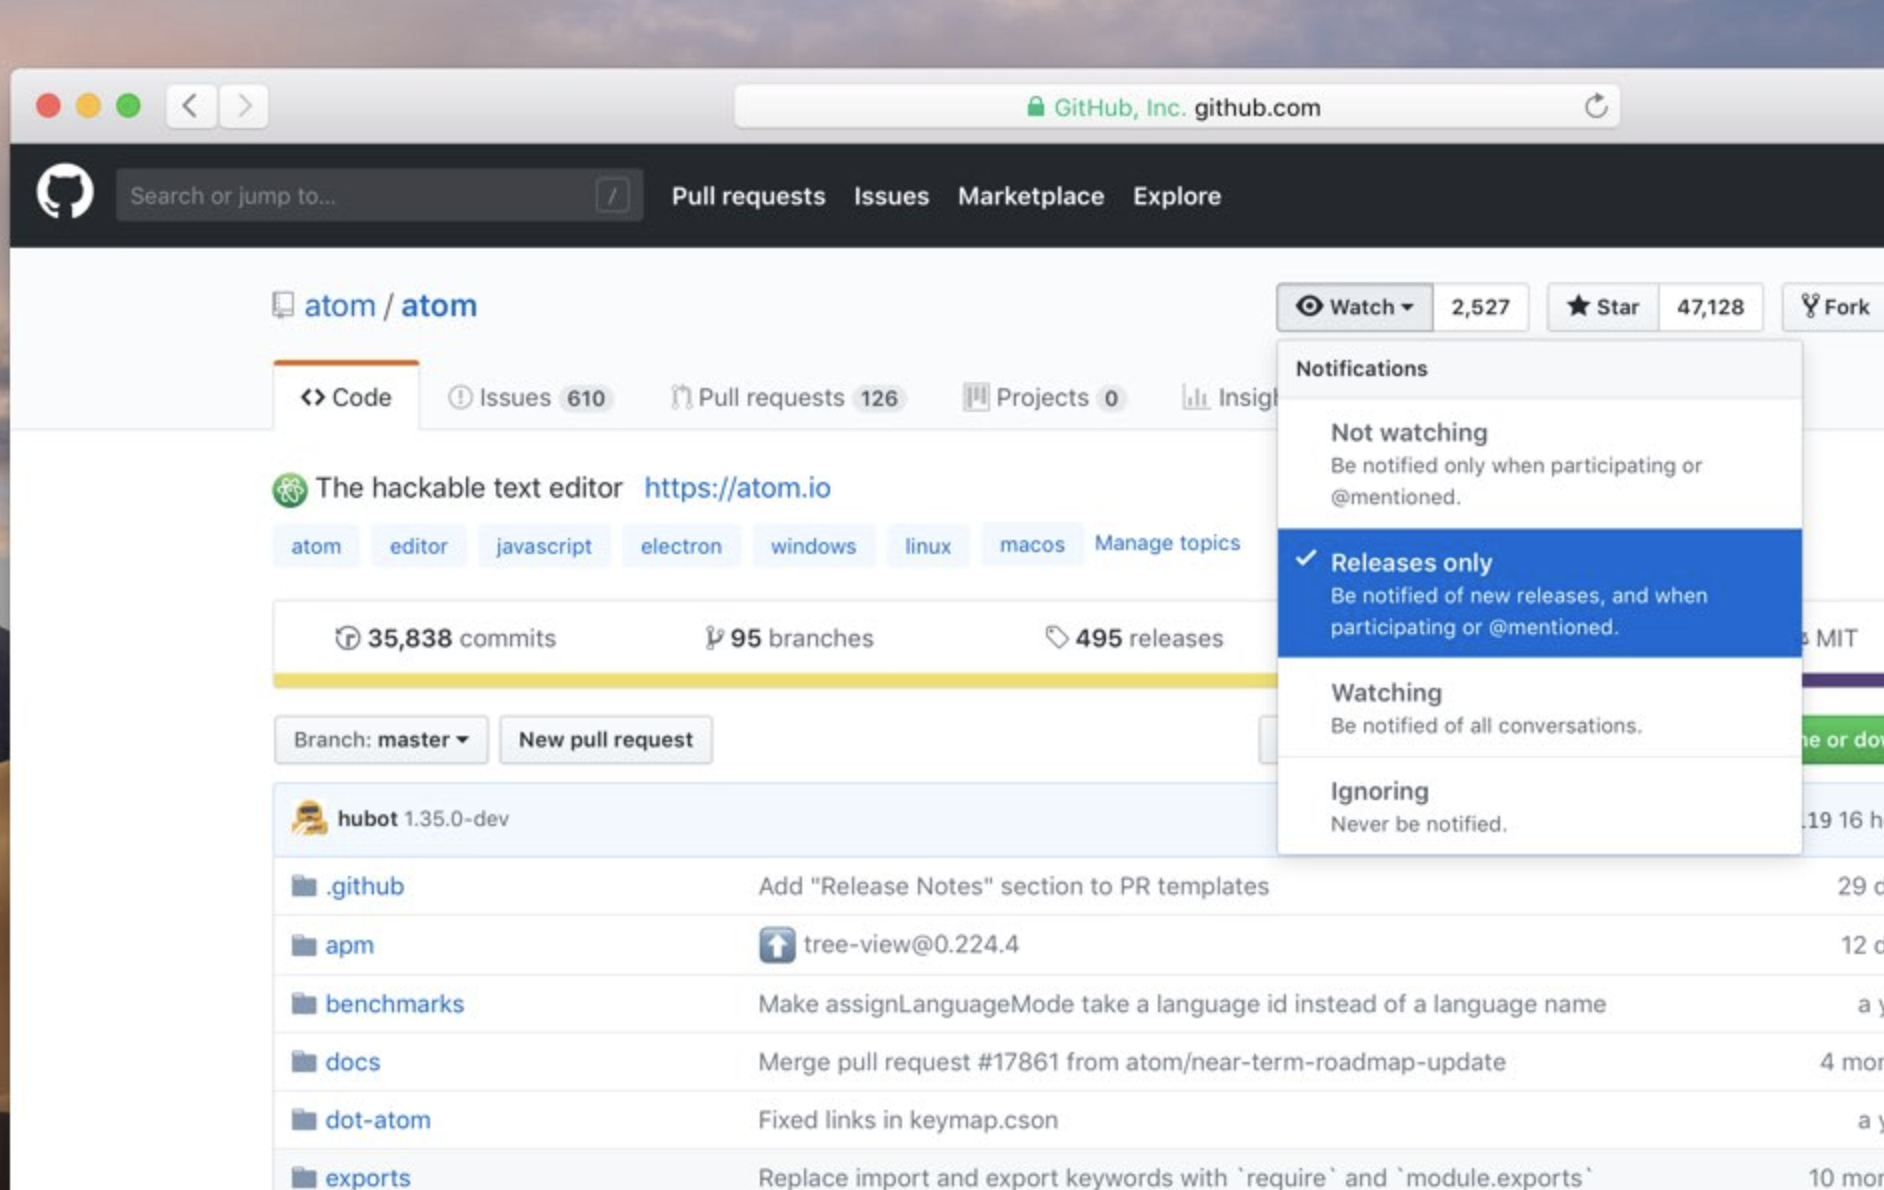Open the exports folder link
Image resolution: width=1884 pixels, height=1190 pixels.
point(367,1177)
